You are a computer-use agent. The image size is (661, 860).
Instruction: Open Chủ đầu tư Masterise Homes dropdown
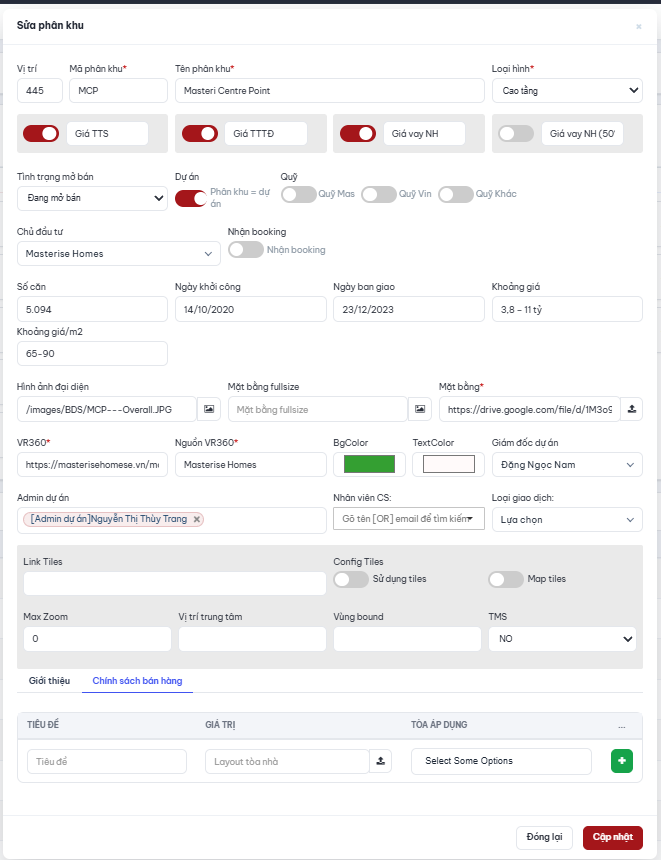118,253
